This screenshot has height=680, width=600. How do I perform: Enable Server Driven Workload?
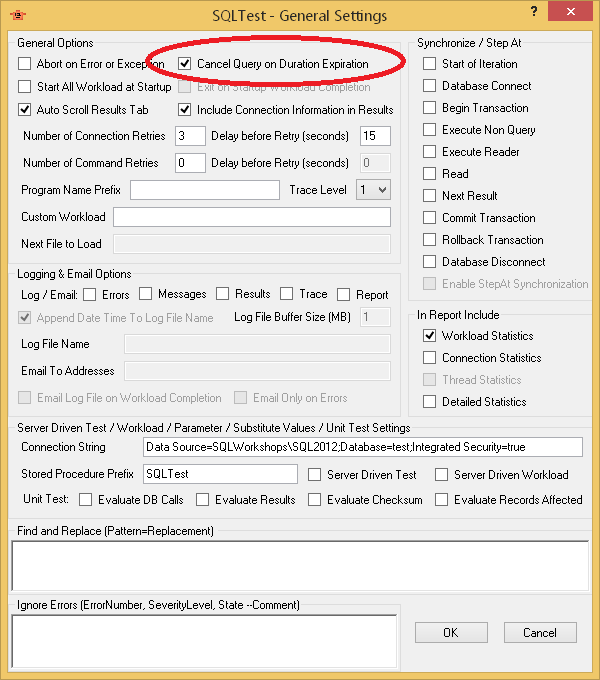pos(441,474)
